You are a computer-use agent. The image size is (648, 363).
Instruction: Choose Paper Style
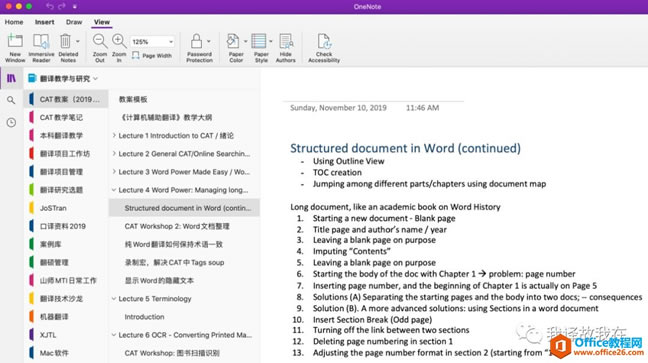tap(260, 48)
